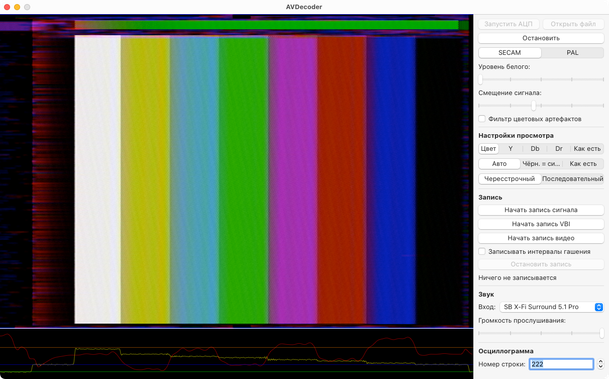609x379 pixels.
Task: Adjust the Смещение сигнала slider
Action: click(x=541, y=105)
